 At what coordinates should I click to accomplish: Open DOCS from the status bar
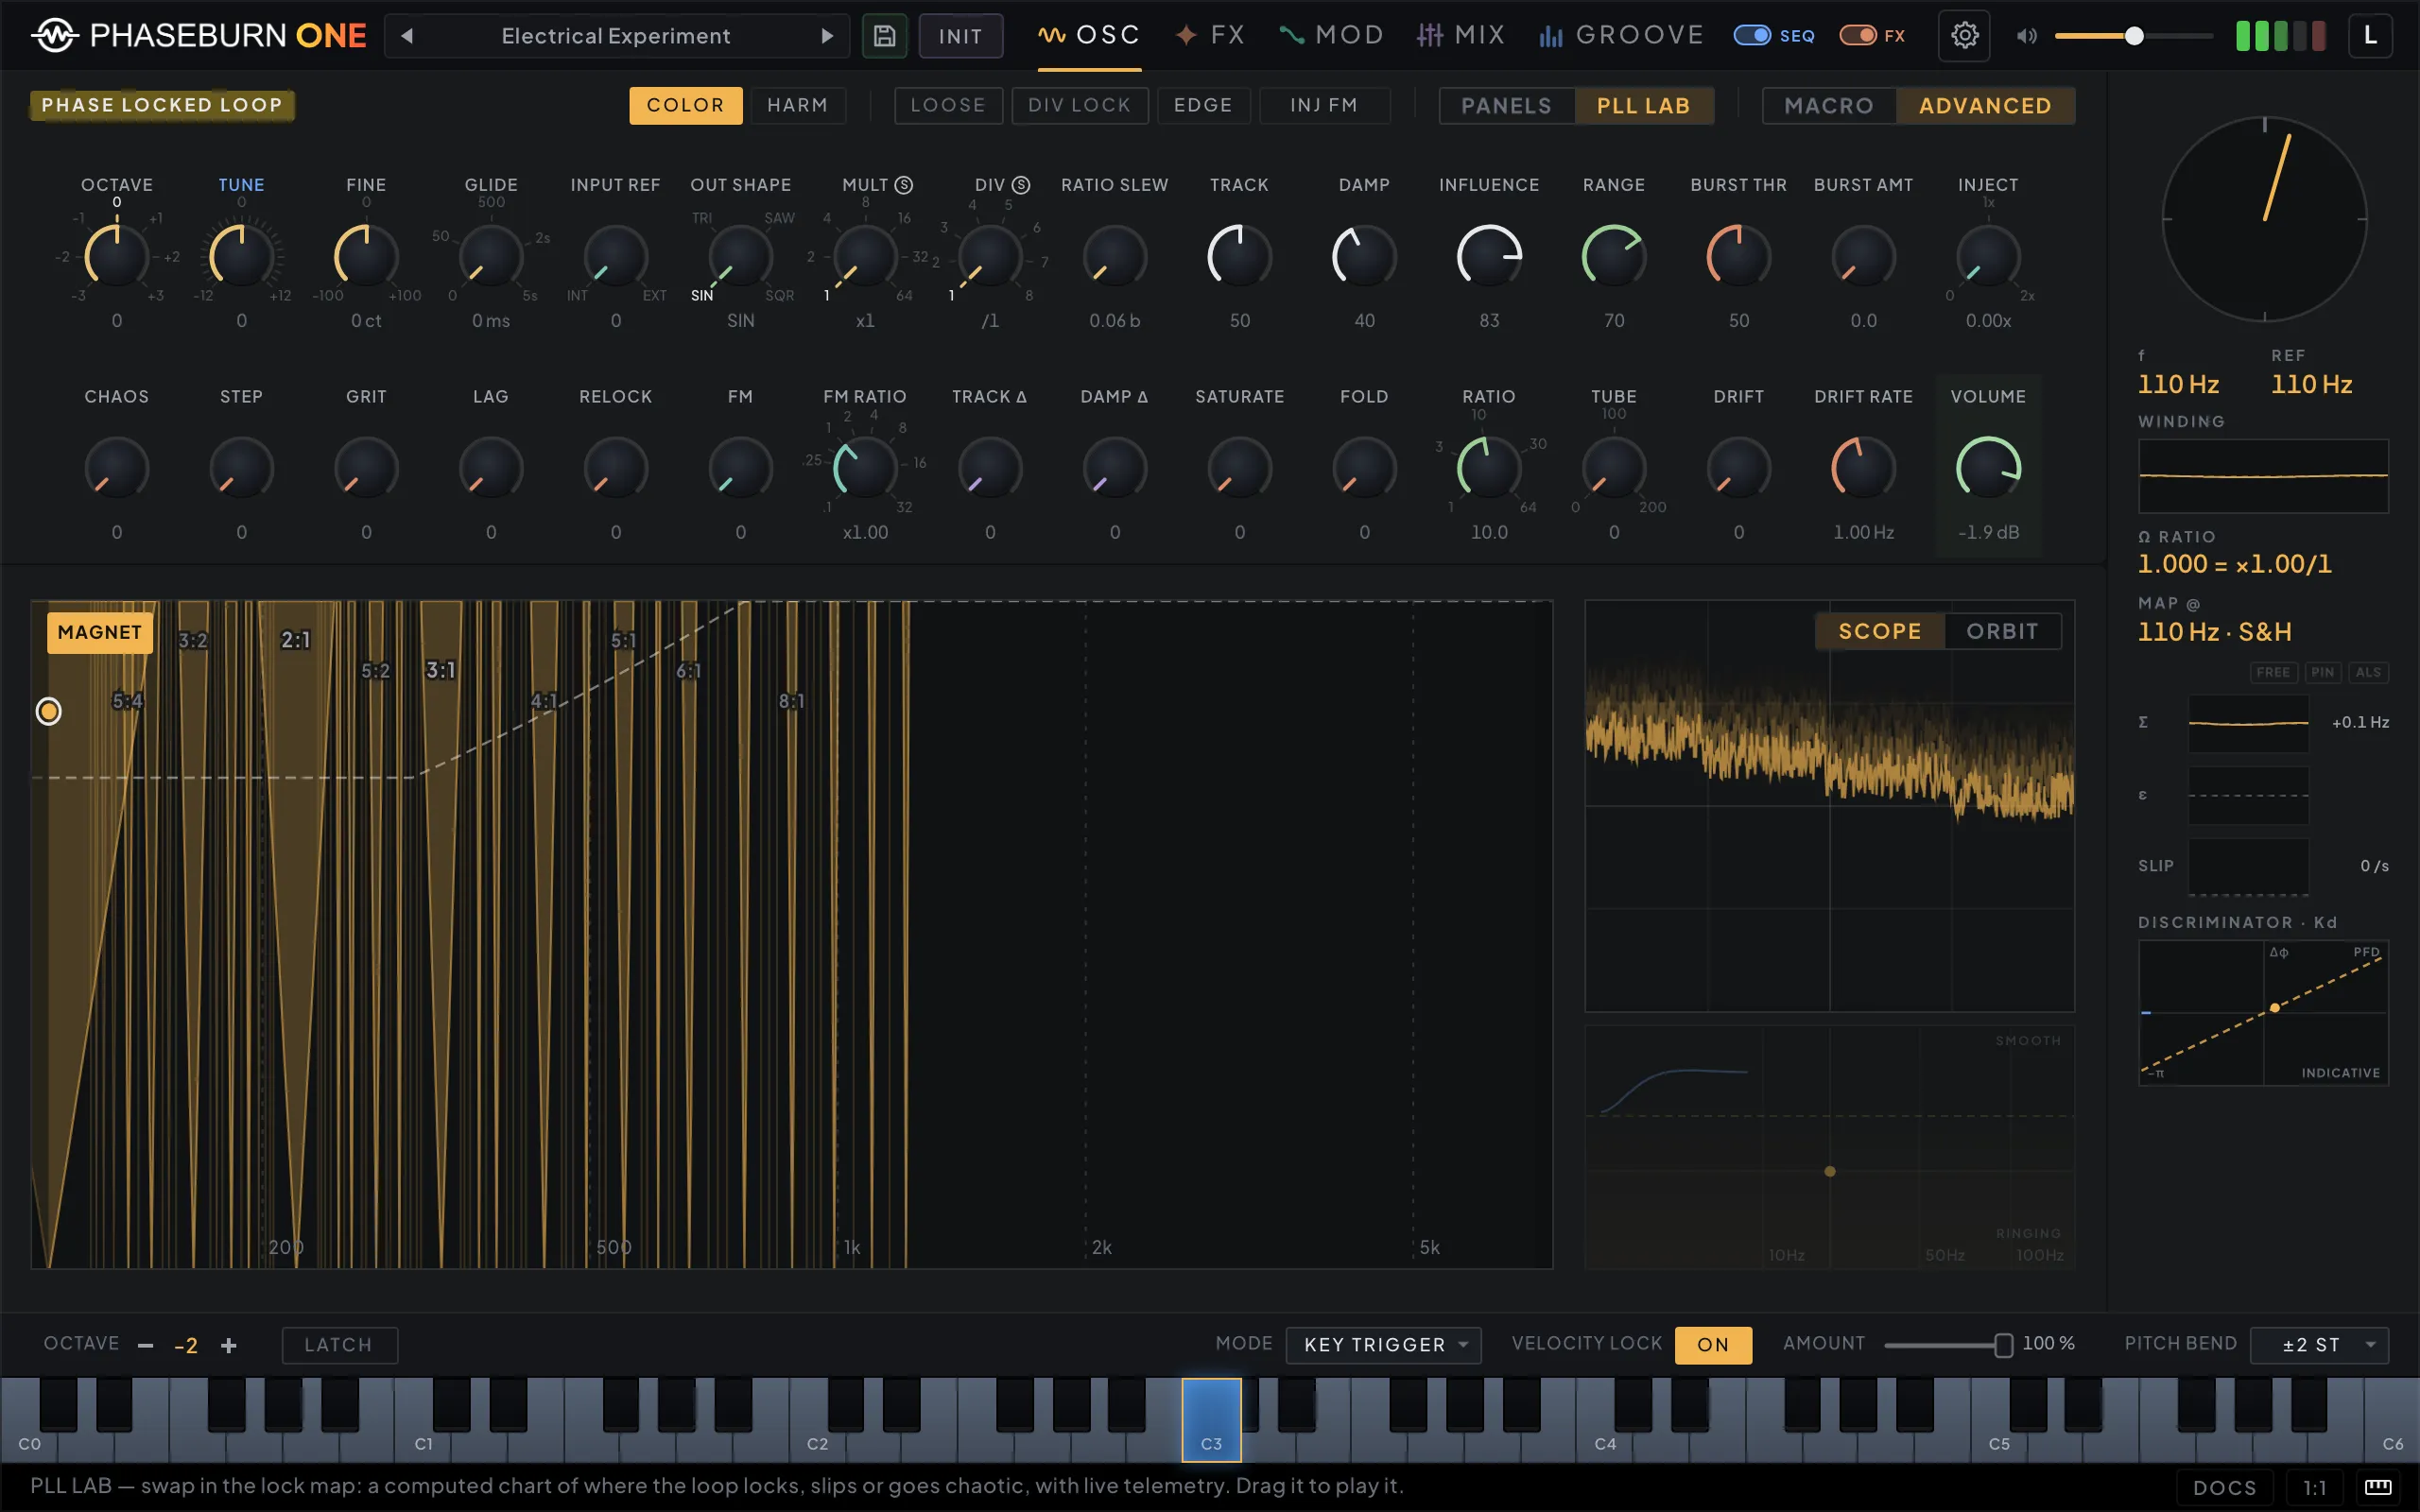click(x=2224, y=1487)
